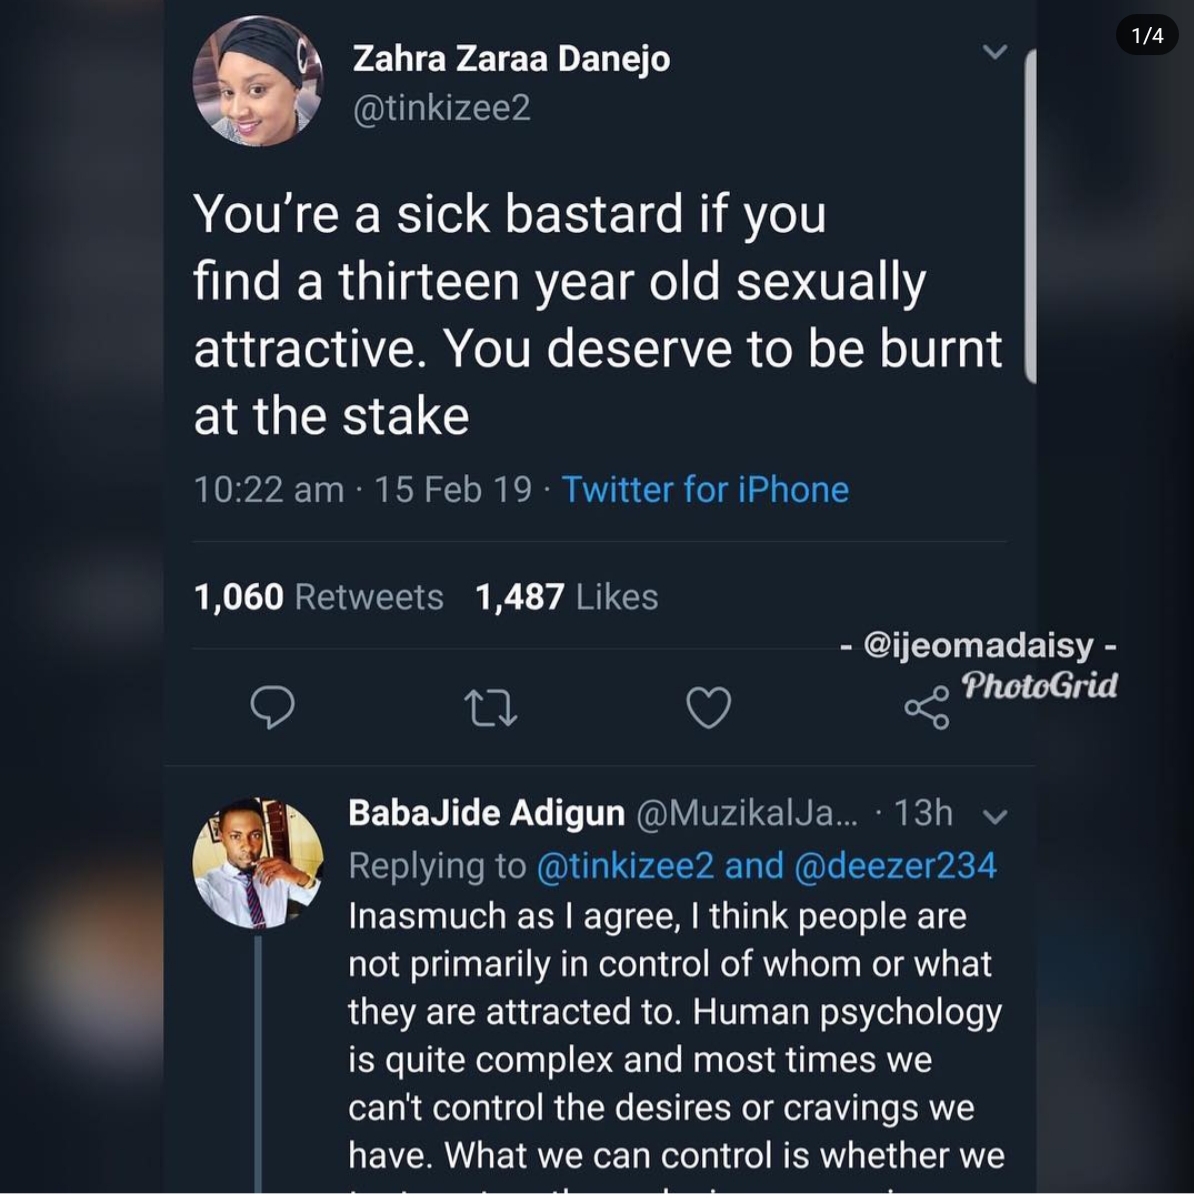Screen dimensions: 1194x1200
Task: Open Zahra Zaraa Danejo's profile picture
Action: (258, 82)
